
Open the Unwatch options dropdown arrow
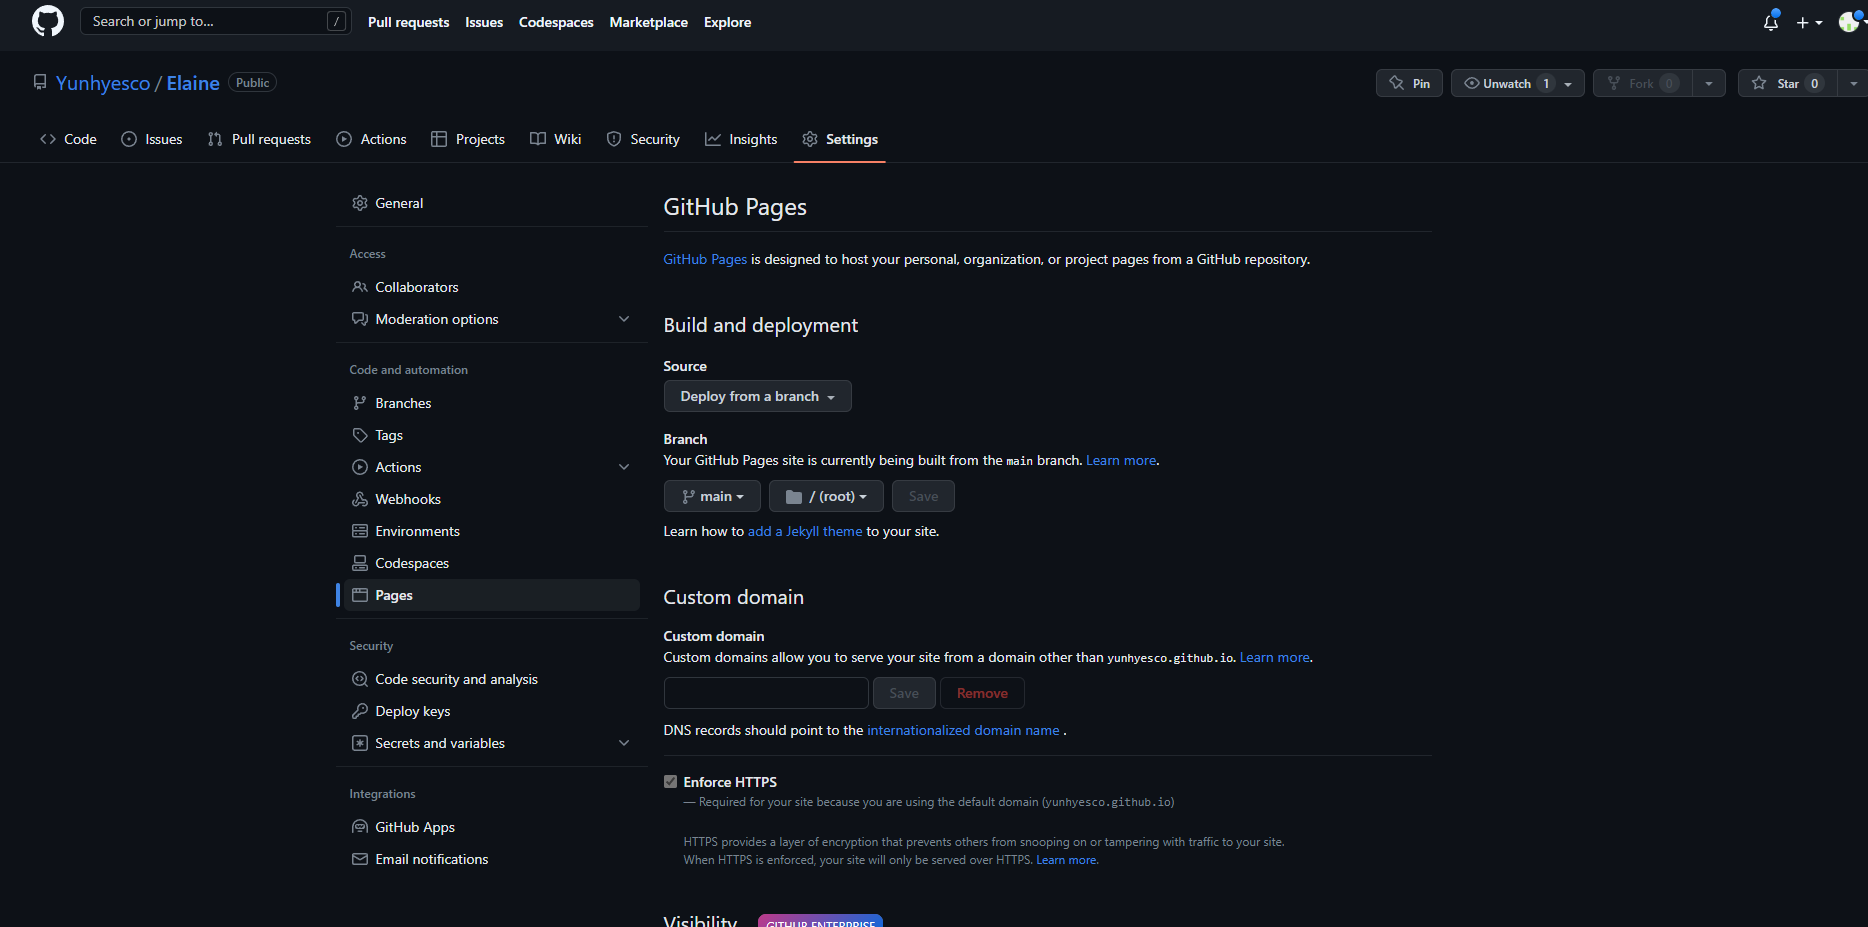(1569, 84)
